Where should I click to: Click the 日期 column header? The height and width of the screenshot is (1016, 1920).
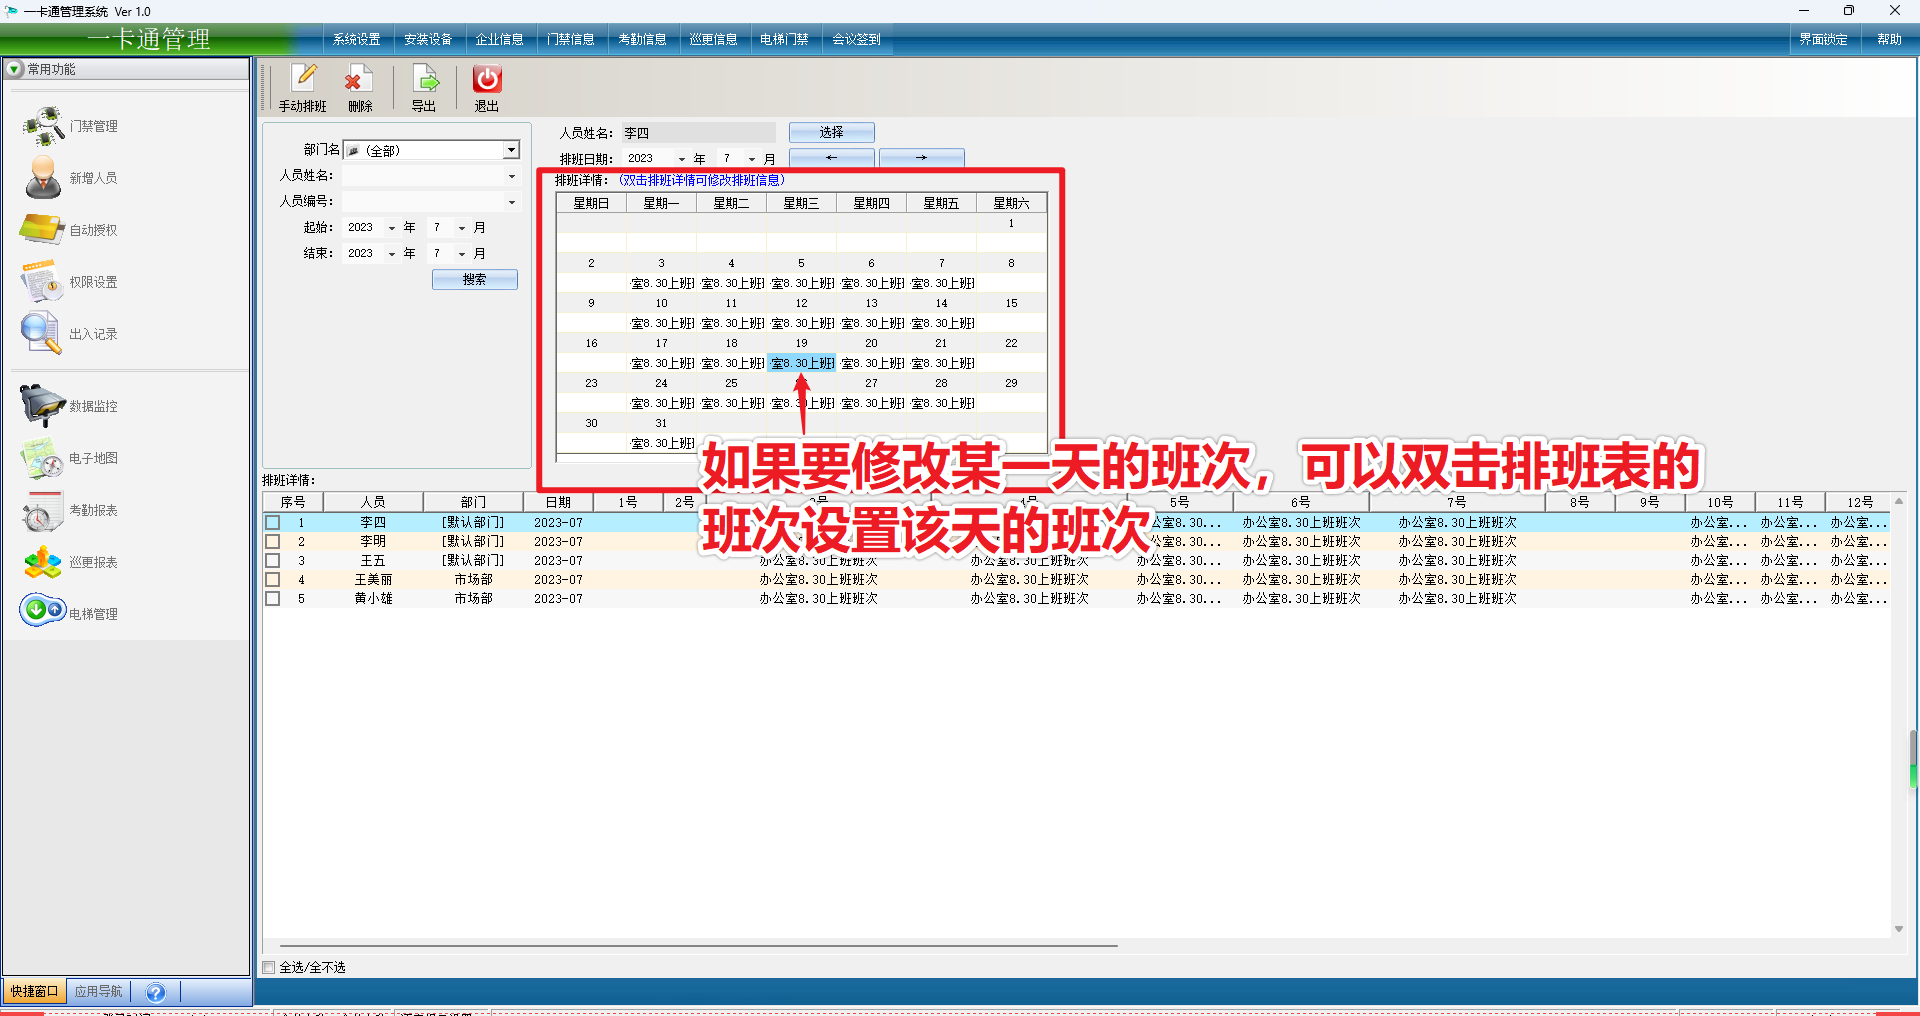pyautogui.click(x=558, y=502)
